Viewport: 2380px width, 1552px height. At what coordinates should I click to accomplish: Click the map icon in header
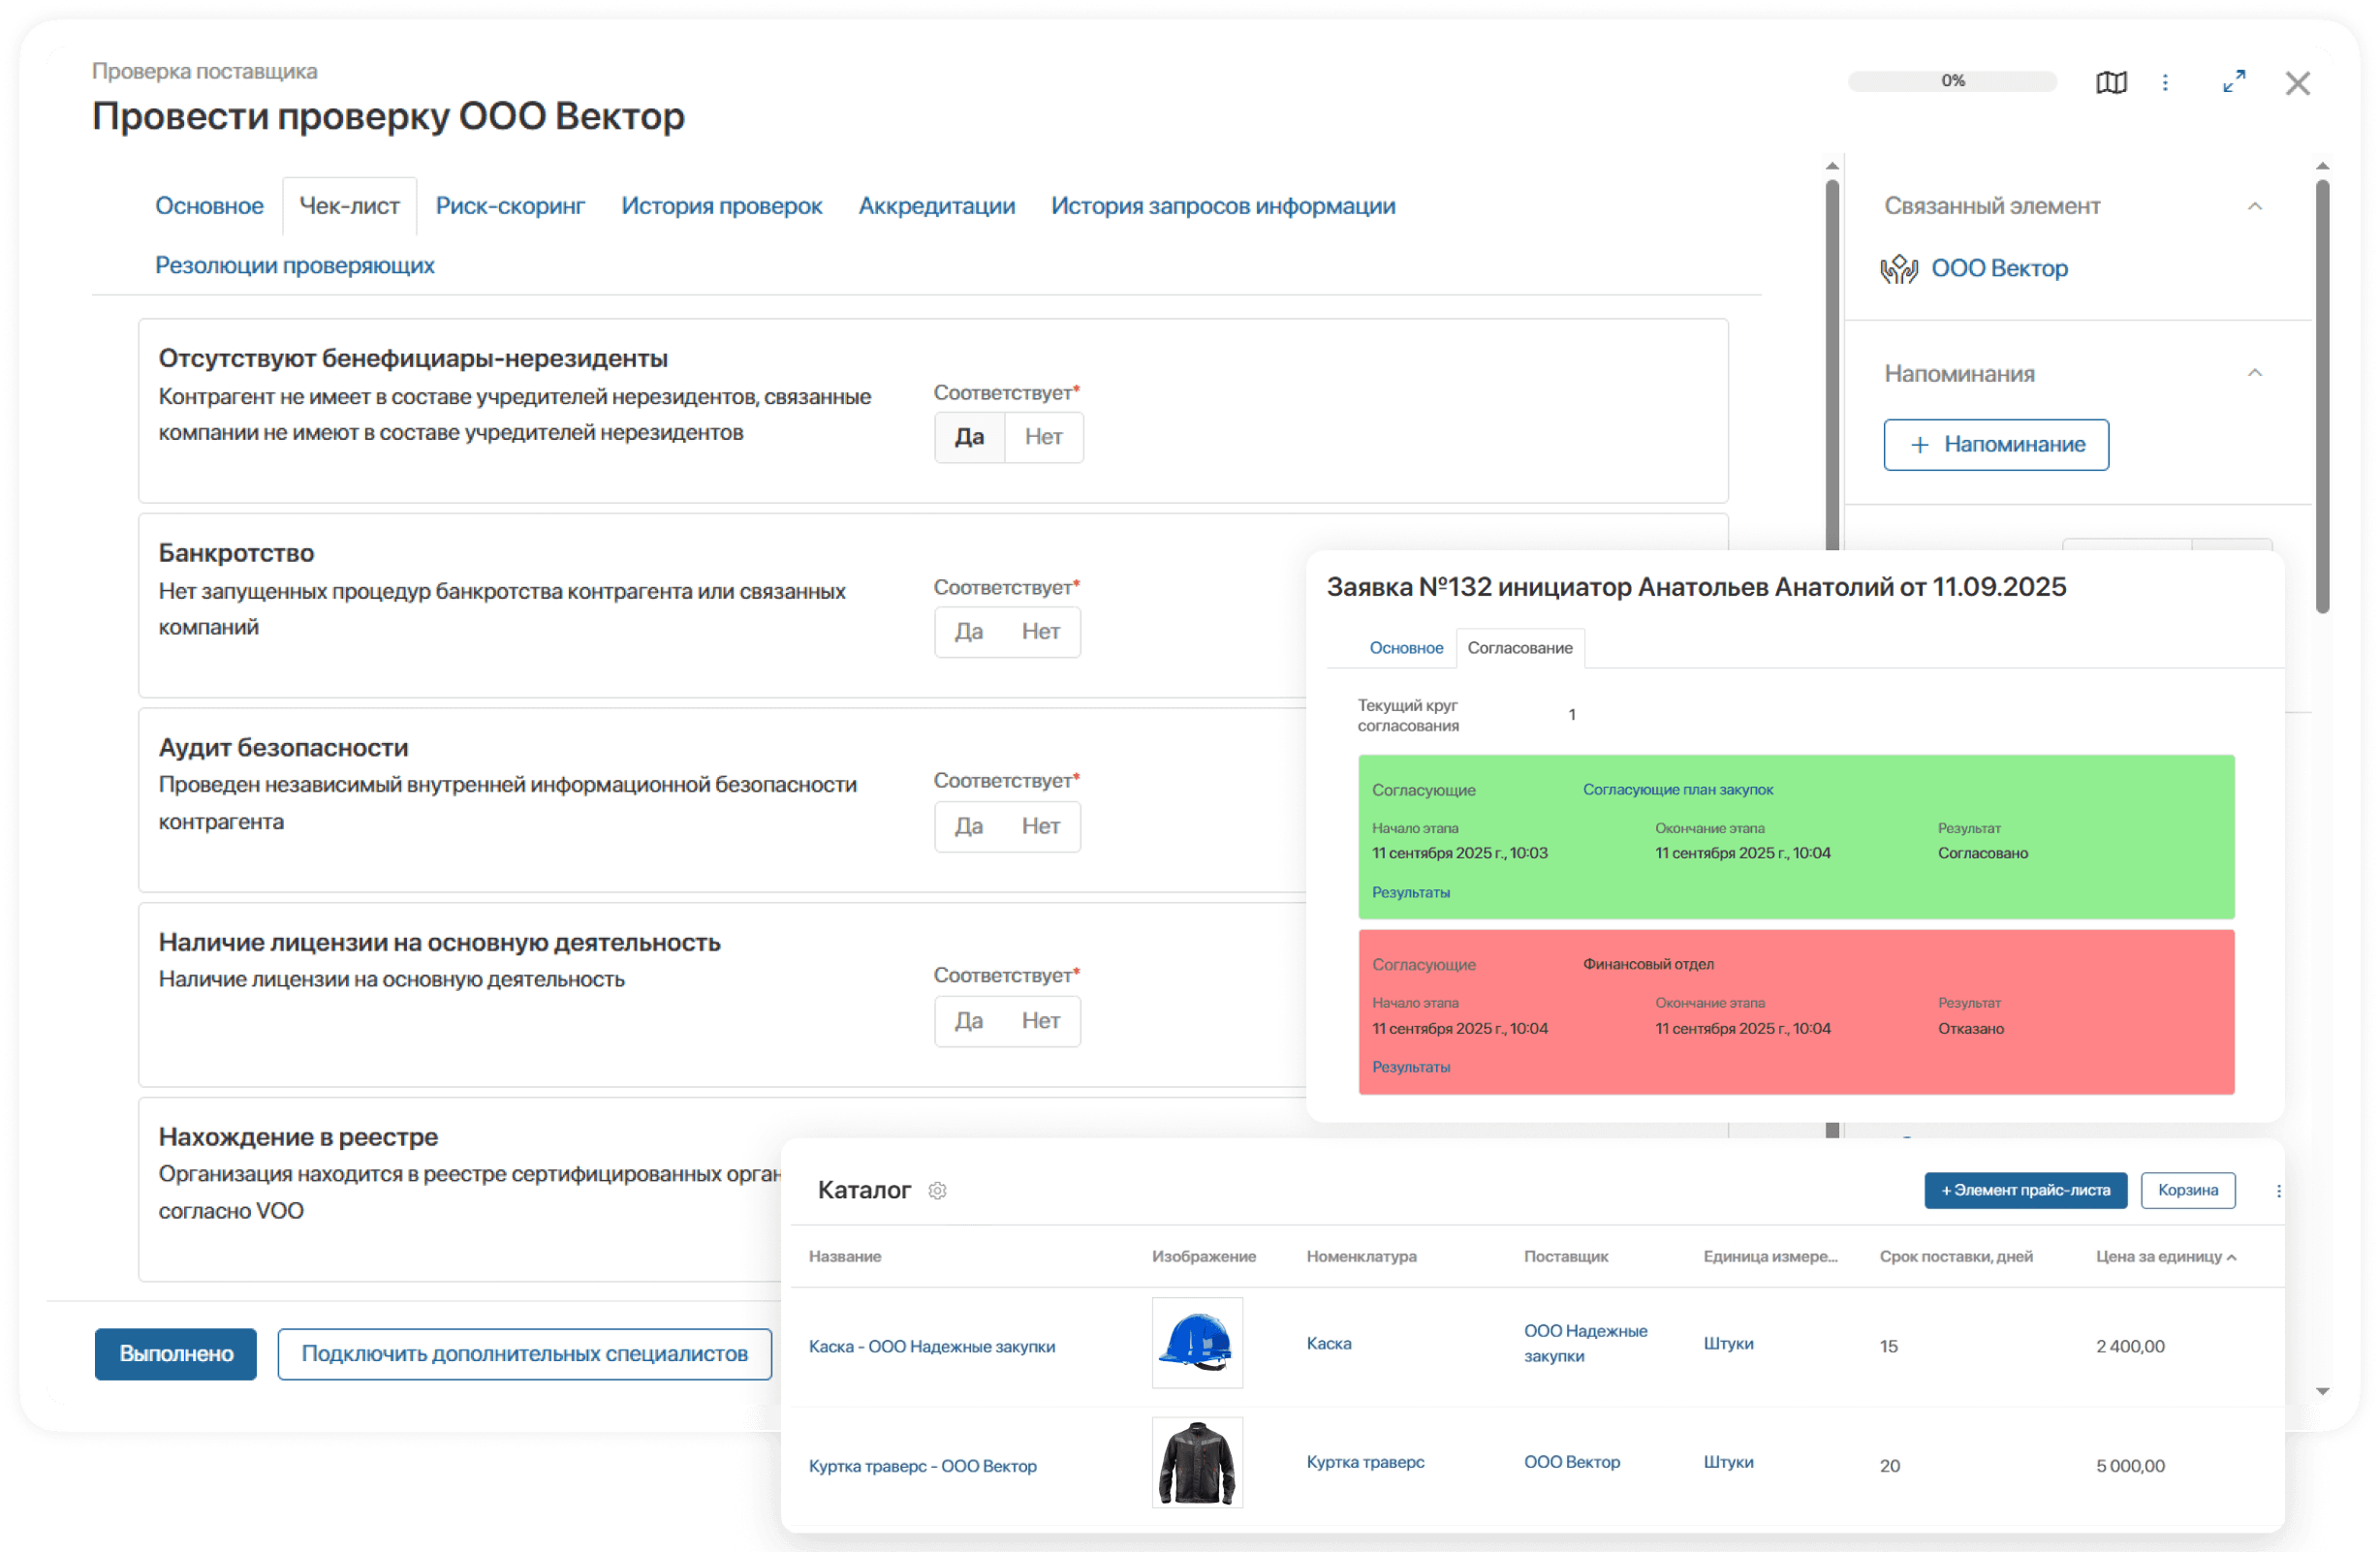click(2110, 82)
